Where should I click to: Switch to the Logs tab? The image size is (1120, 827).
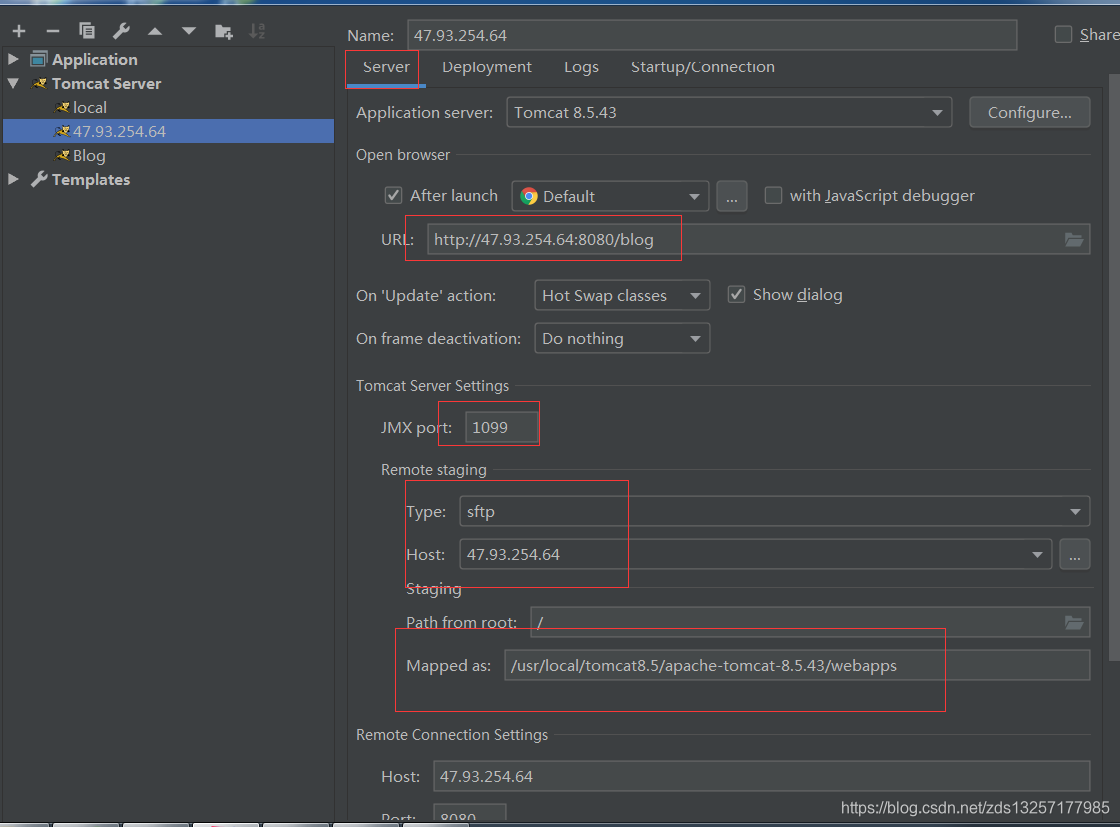click(581, 67)
